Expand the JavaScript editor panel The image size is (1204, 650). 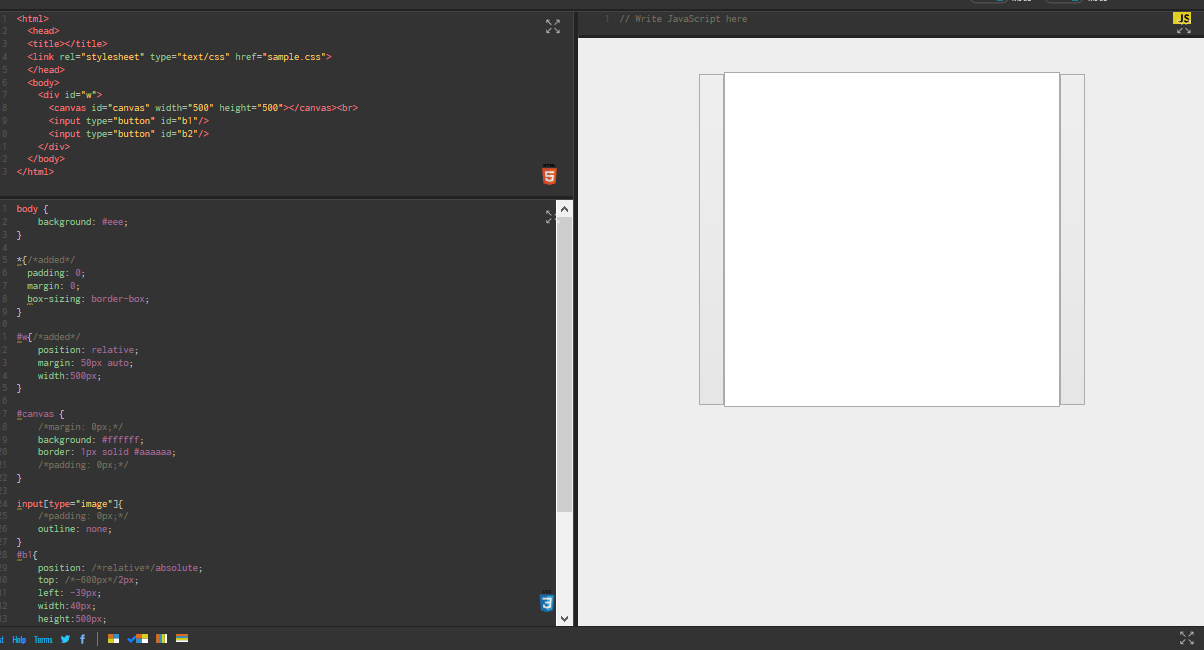pyautogui.click(x=1184, y=31)
